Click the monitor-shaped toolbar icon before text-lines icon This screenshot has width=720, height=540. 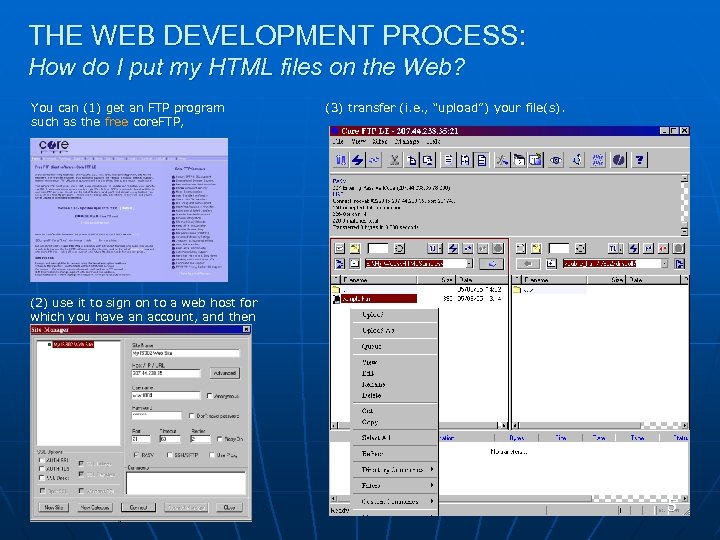[428, 160]
